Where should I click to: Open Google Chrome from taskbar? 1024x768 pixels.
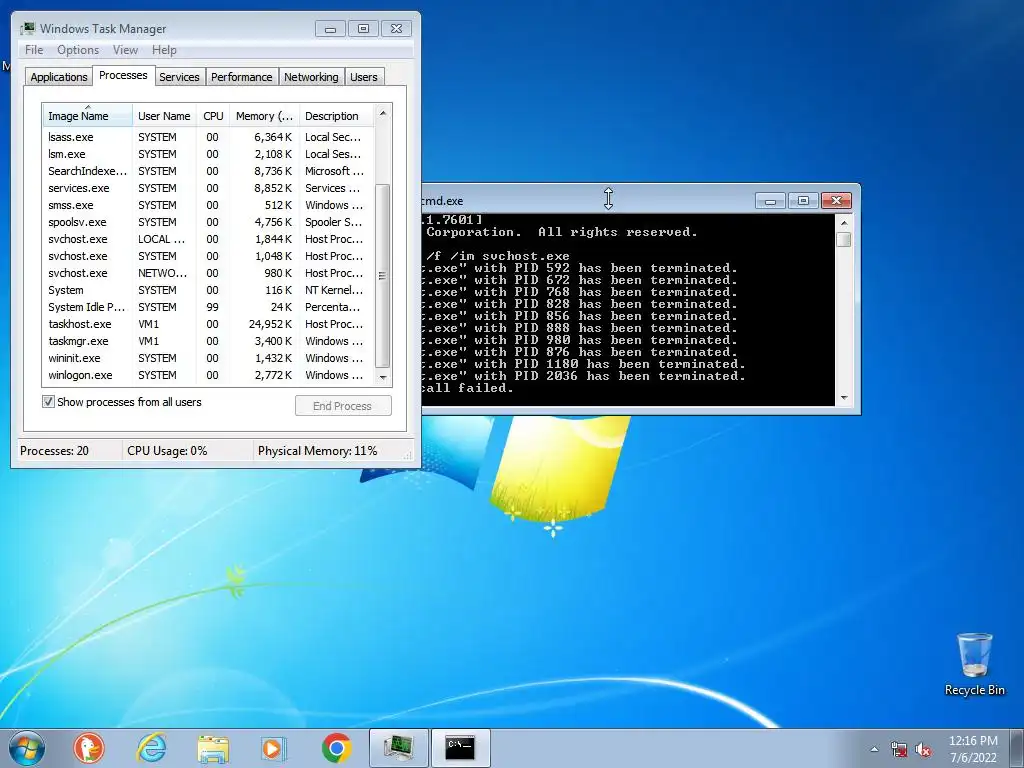pyautogui.click(x=336, y=748)
